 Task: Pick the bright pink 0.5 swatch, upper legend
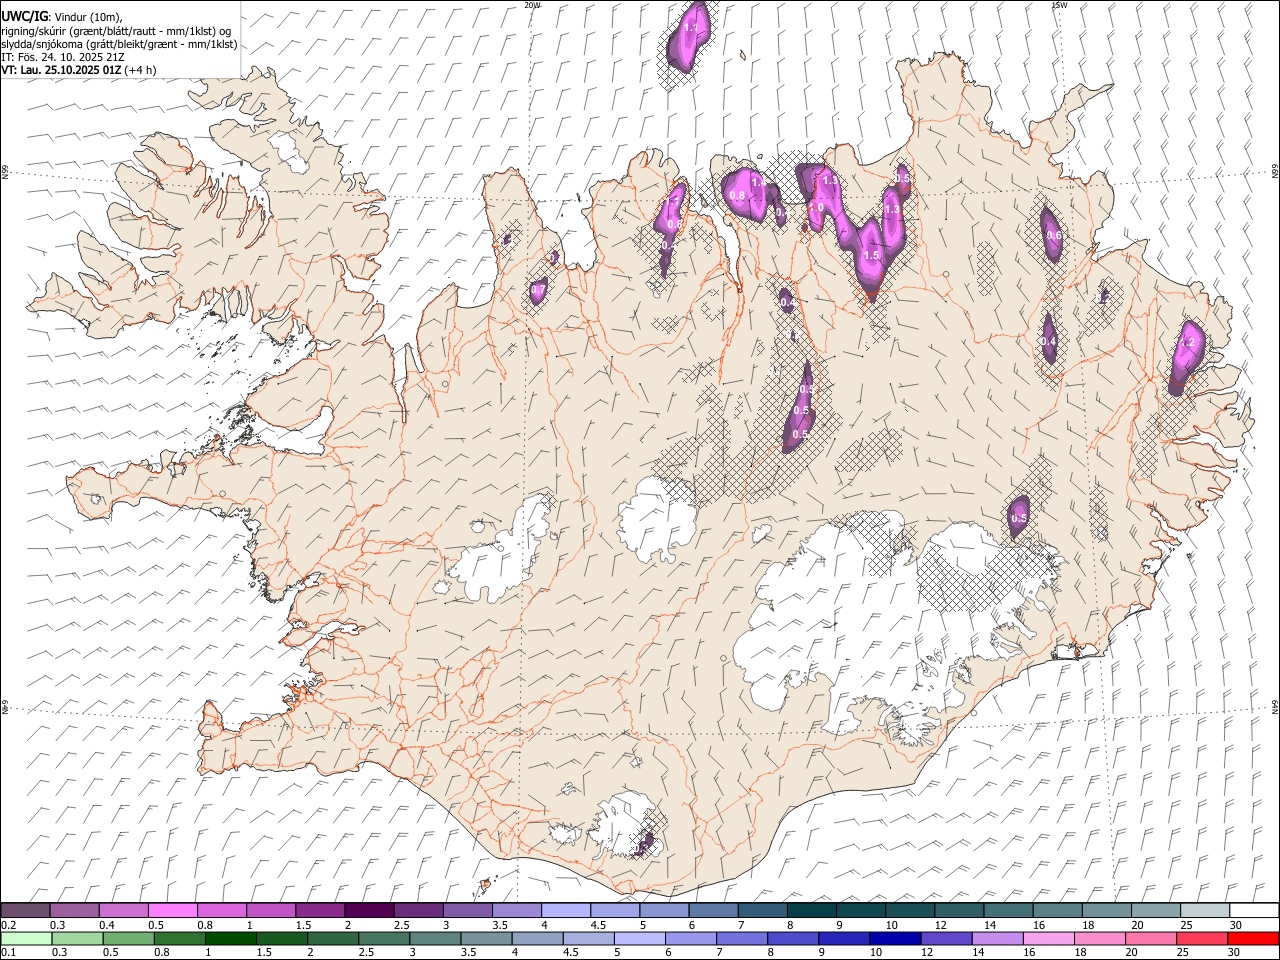(172, 911)
